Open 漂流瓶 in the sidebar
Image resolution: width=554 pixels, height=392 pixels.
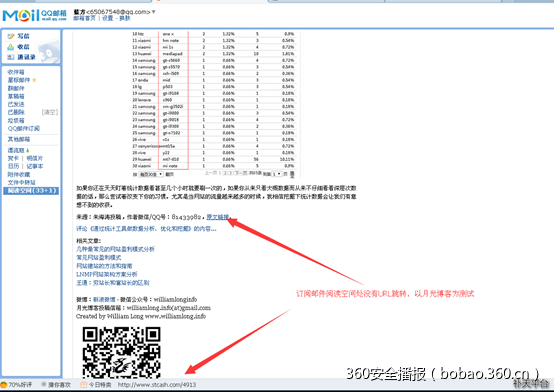pyautogui.click(x=16, y=151)
